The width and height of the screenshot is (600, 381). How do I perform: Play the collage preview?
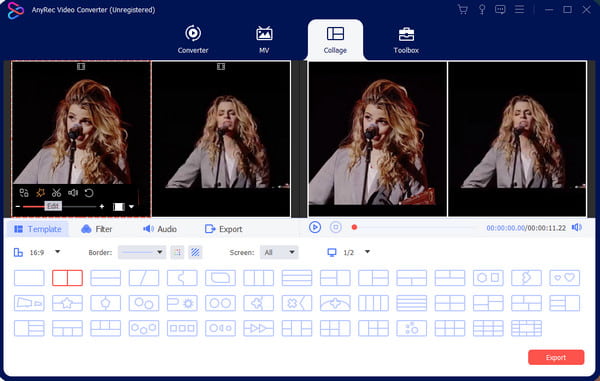point(315,227)
